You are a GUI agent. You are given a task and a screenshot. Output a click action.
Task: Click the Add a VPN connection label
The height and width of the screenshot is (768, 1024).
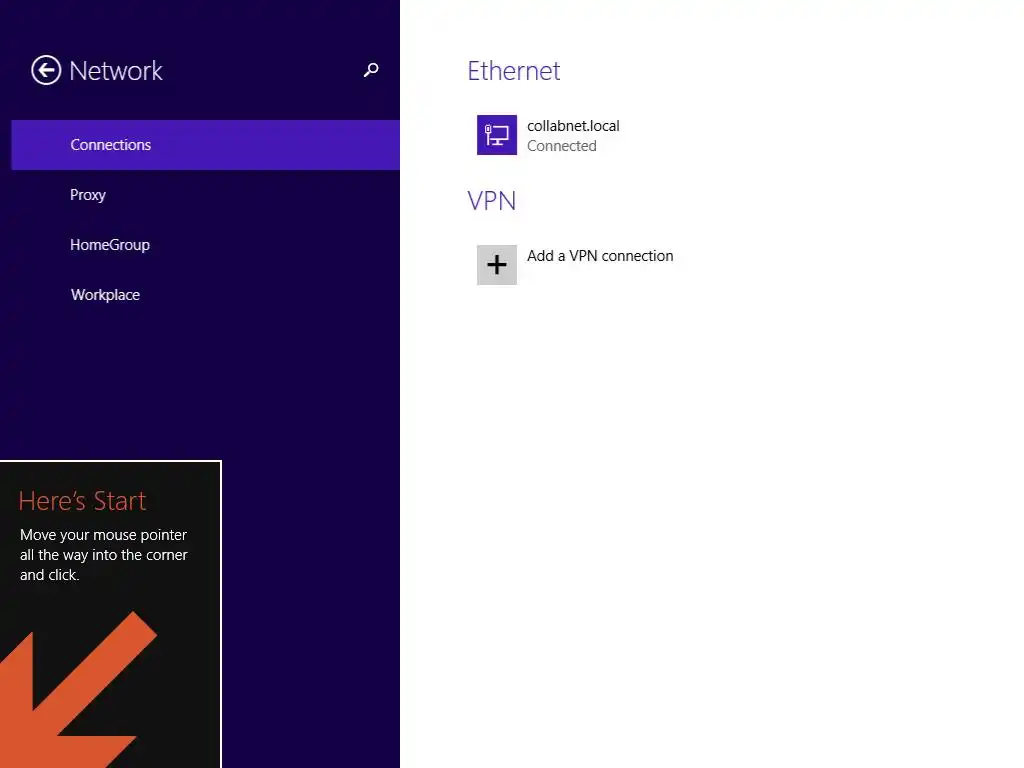point(600,256)
